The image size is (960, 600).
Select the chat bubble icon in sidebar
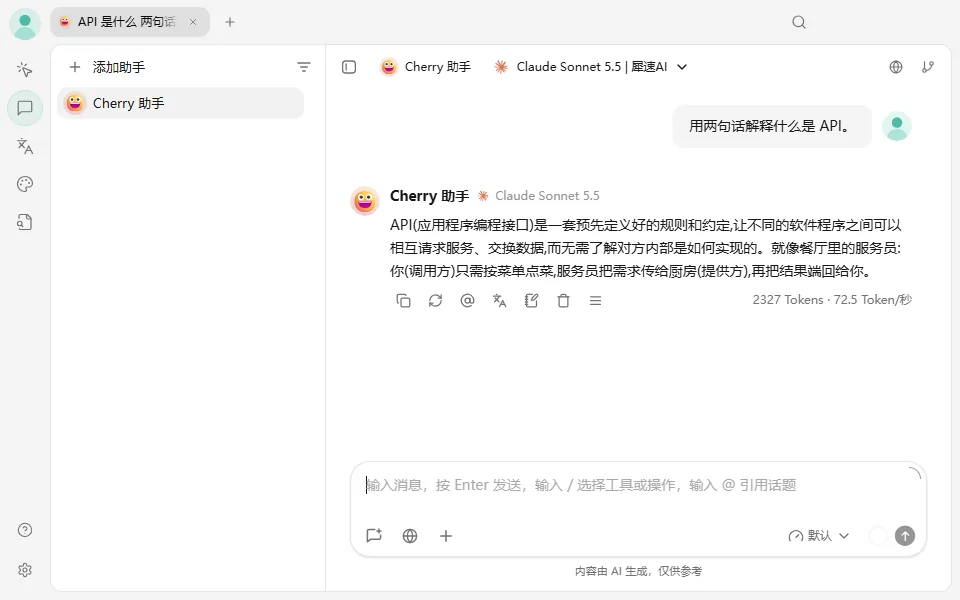pyautogui.click(x=25, y=108)
